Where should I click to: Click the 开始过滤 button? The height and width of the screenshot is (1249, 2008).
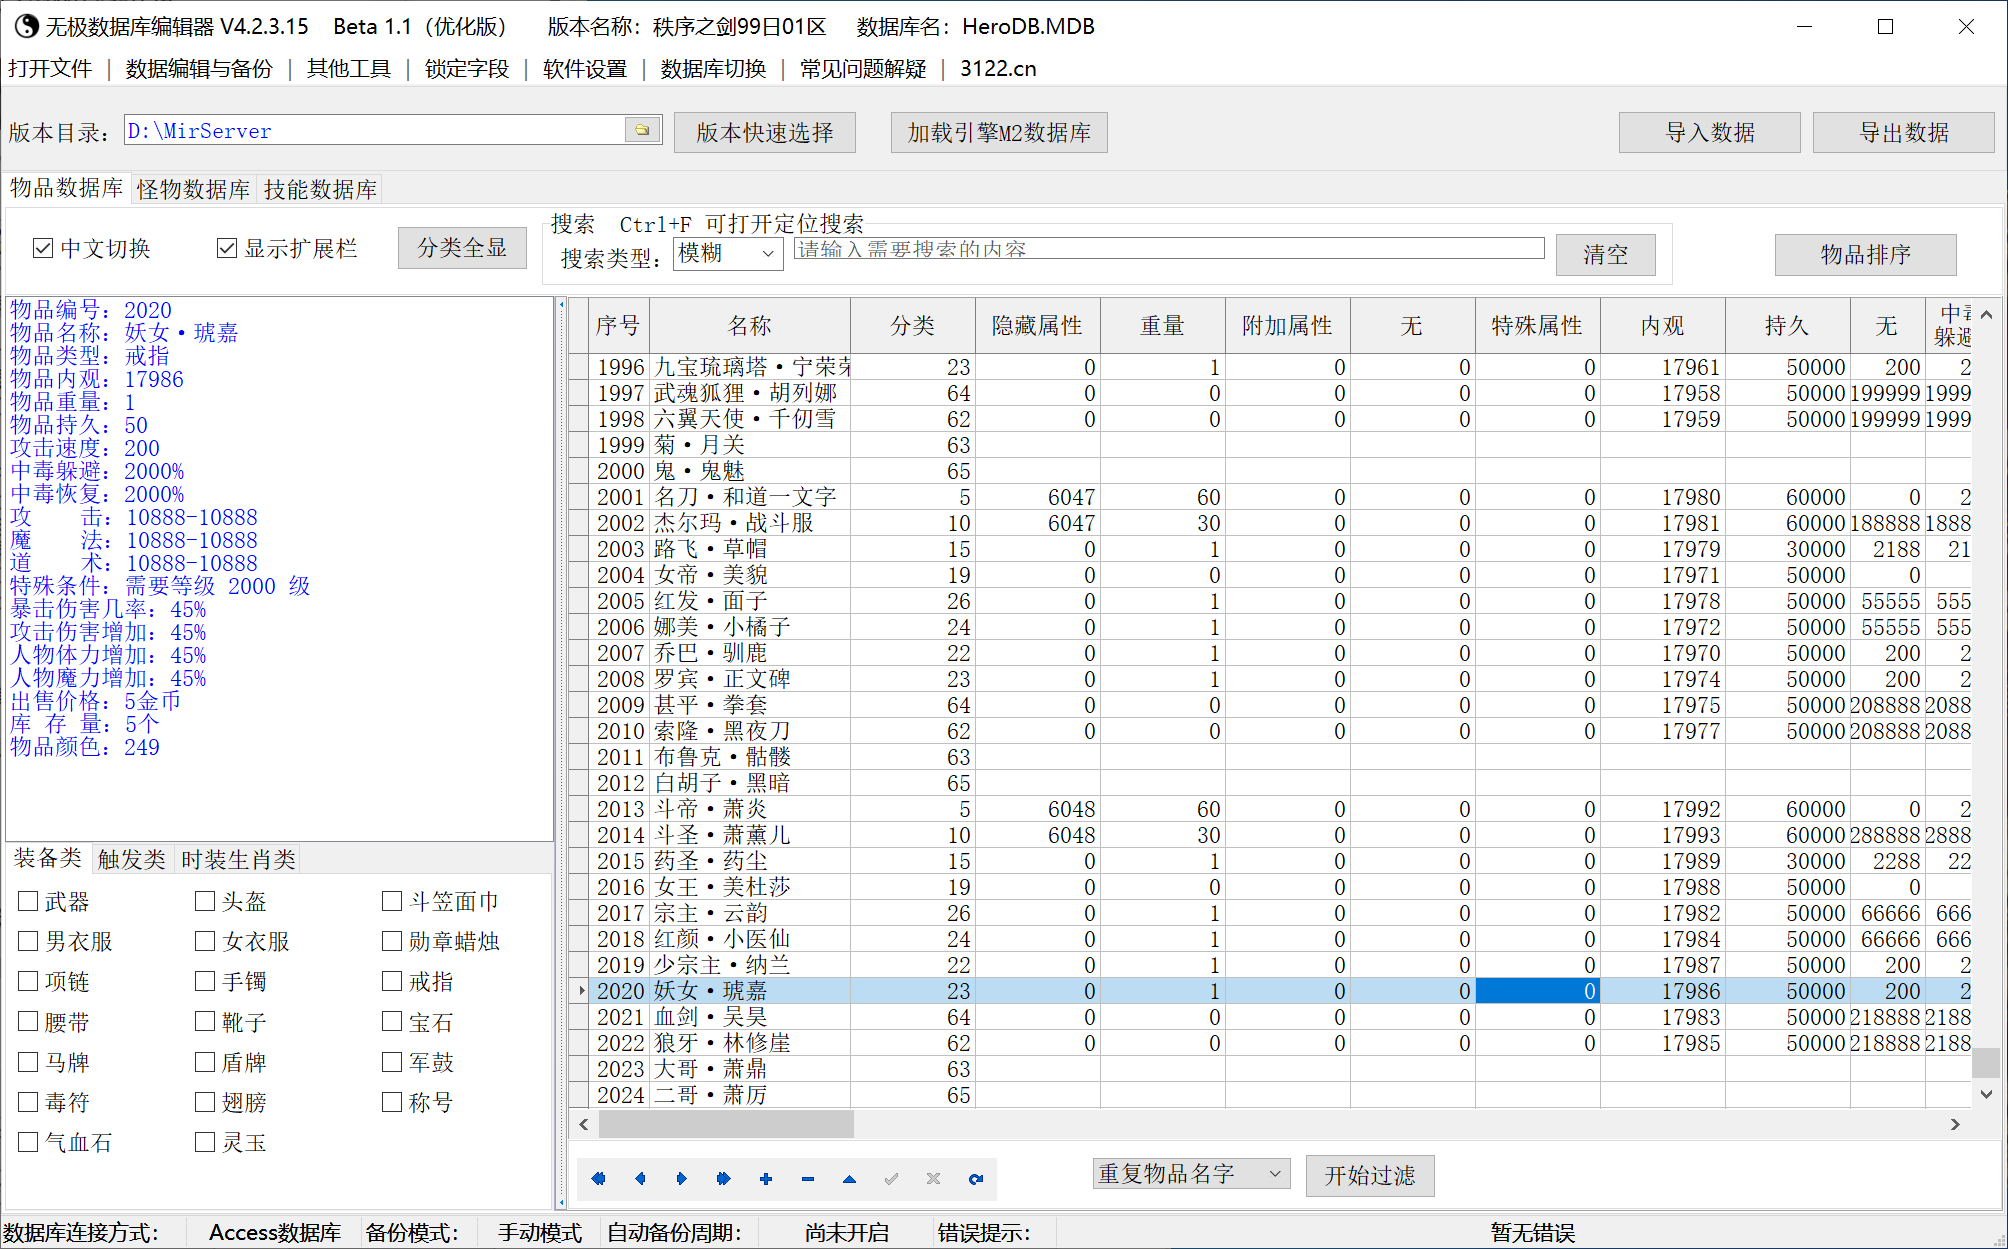pos(1370,1175)
